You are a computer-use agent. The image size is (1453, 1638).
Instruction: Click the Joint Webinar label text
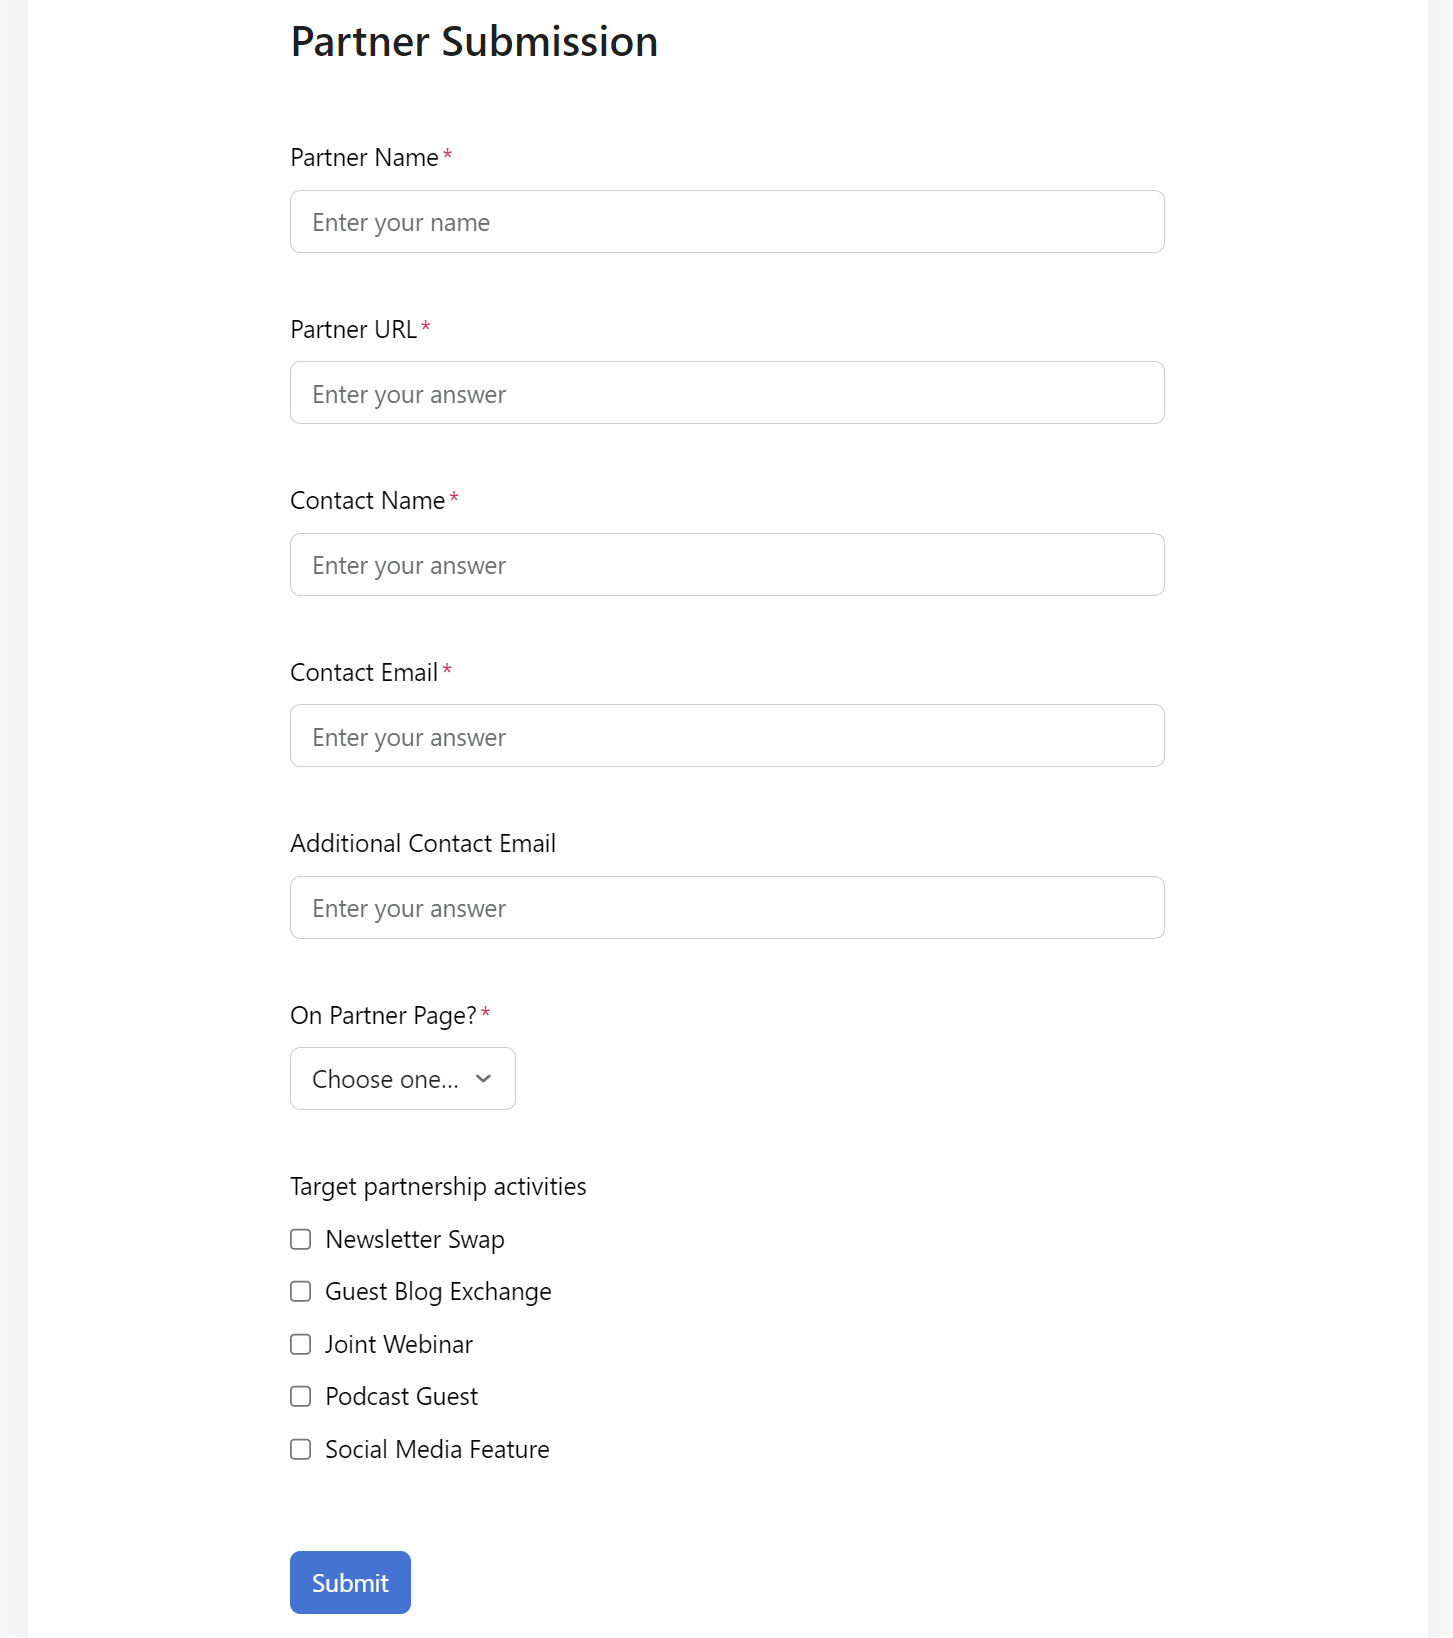[399, 1345]
